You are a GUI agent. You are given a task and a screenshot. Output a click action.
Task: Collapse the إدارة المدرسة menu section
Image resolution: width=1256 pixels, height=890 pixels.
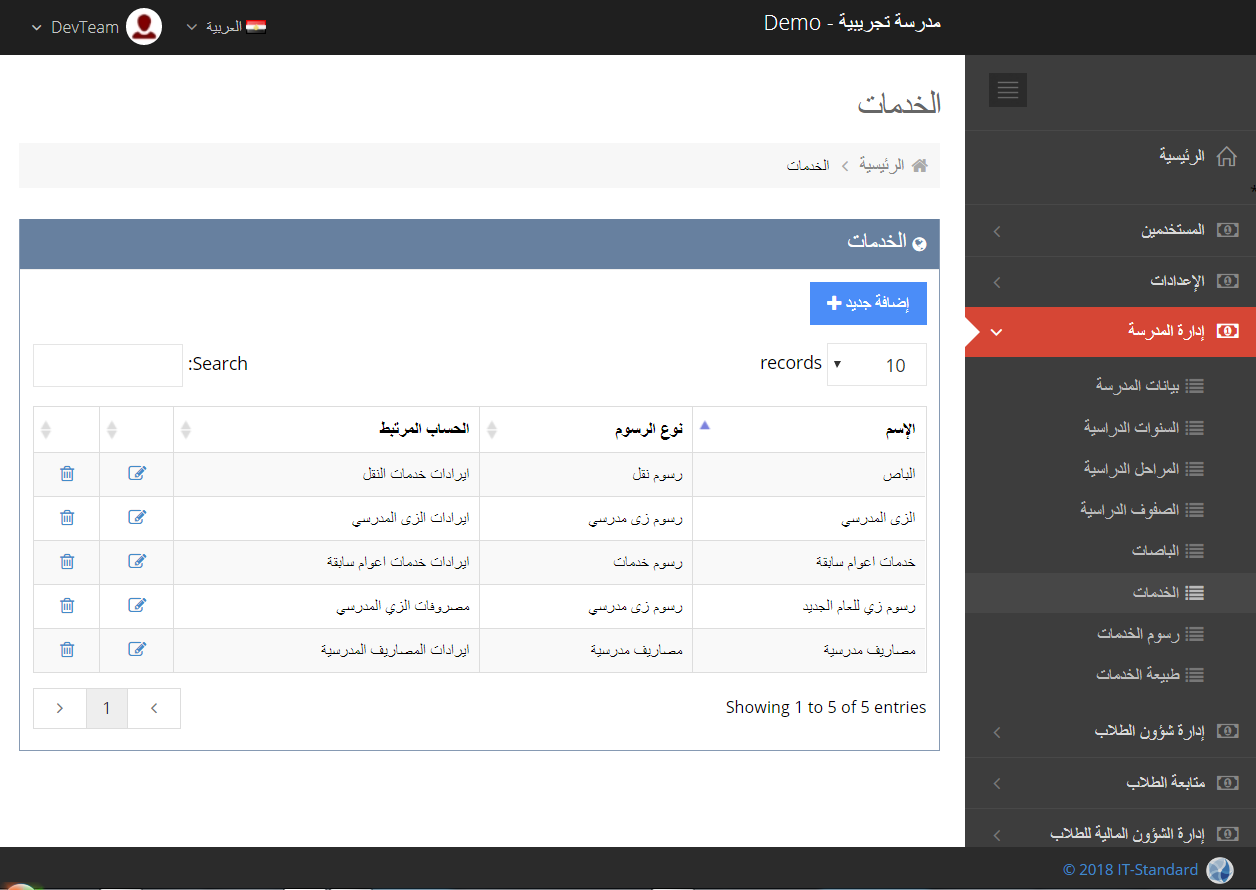tap(1110, 331)
